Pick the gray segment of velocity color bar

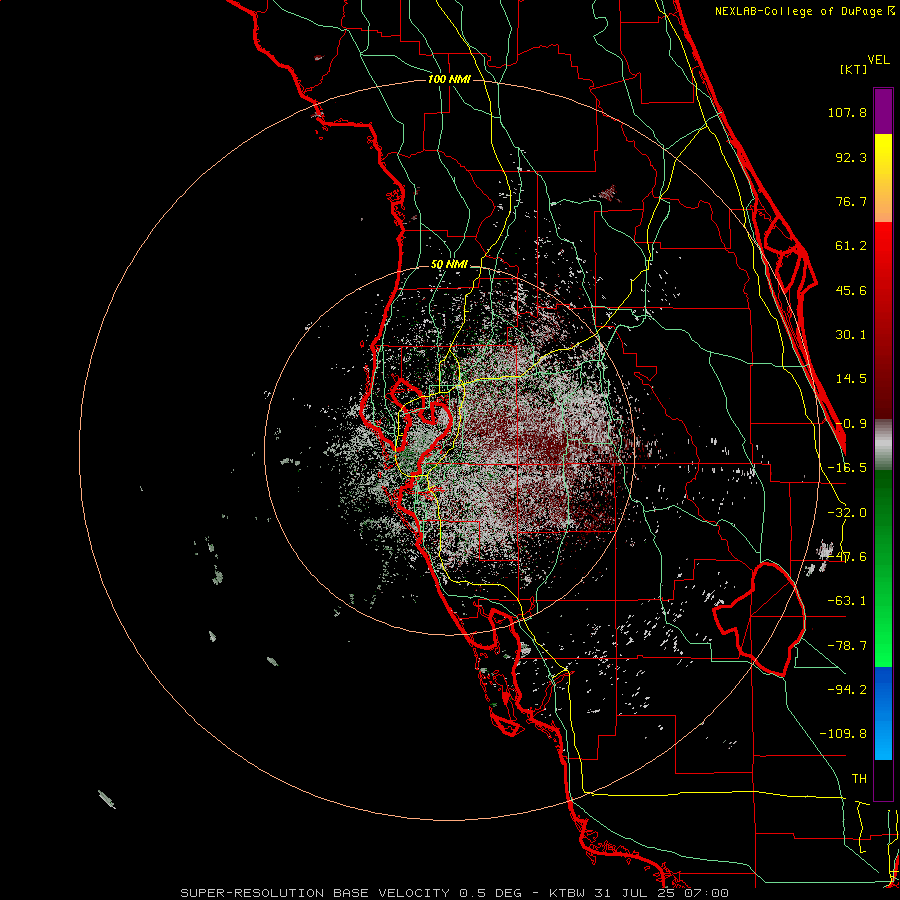tap(883, 445)
